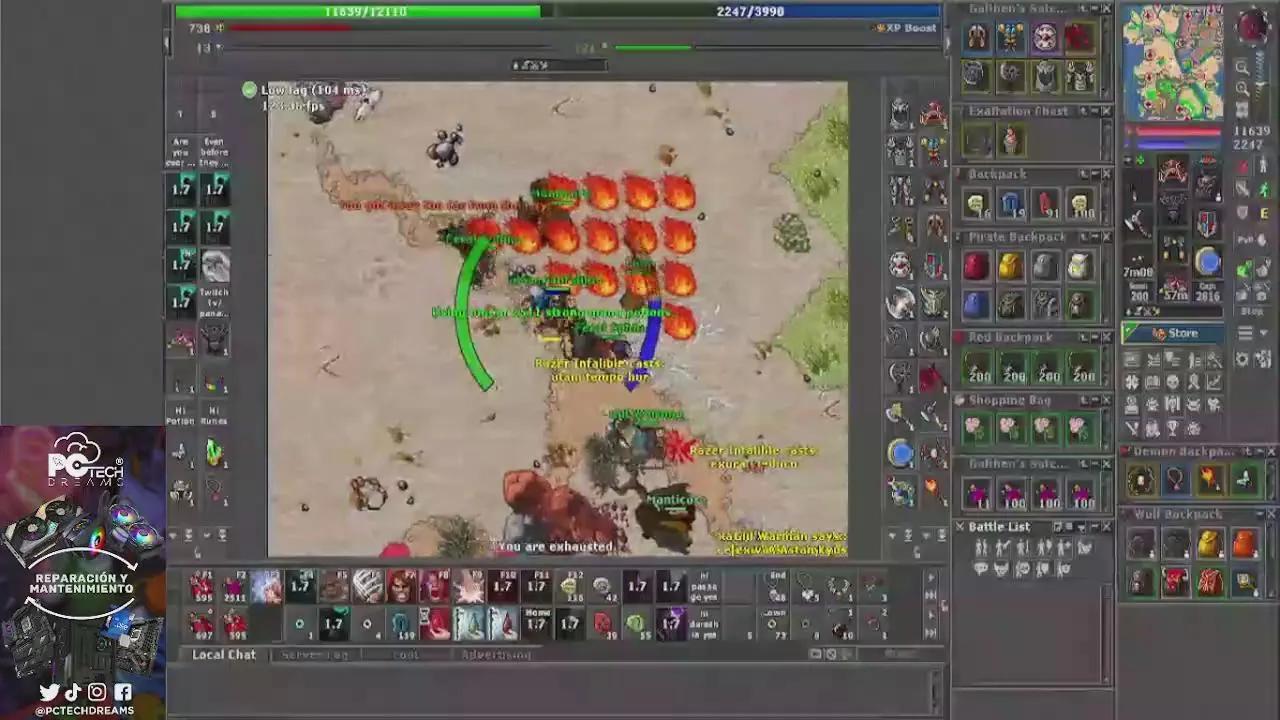Enable offensive red fight mode

pyautogui.click(x=1243, y=167)
